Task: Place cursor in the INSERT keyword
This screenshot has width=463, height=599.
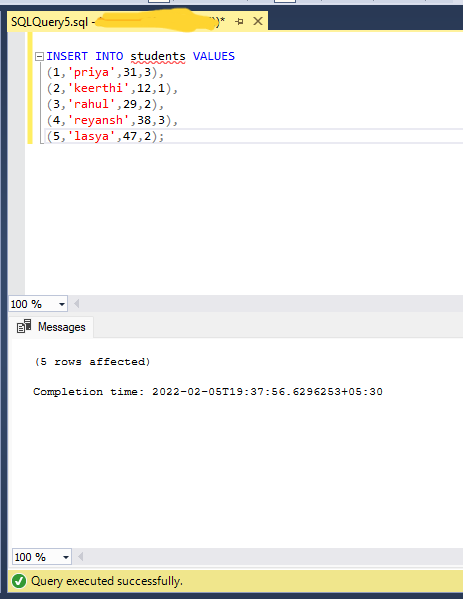Action: (x=67, y=56)
